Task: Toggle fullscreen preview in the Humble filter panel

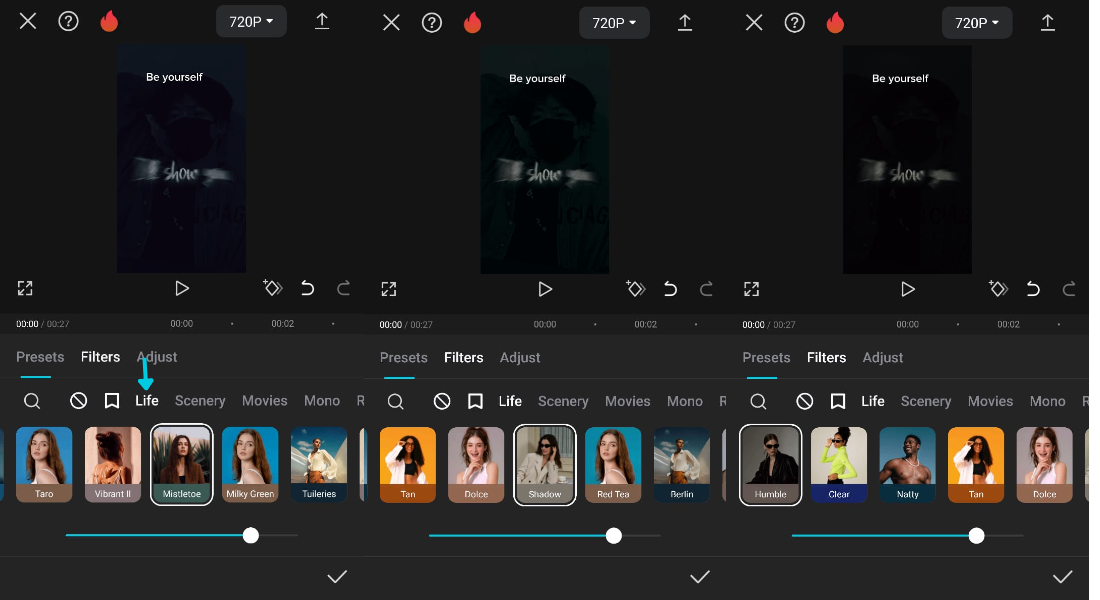Action: [751, 289]
